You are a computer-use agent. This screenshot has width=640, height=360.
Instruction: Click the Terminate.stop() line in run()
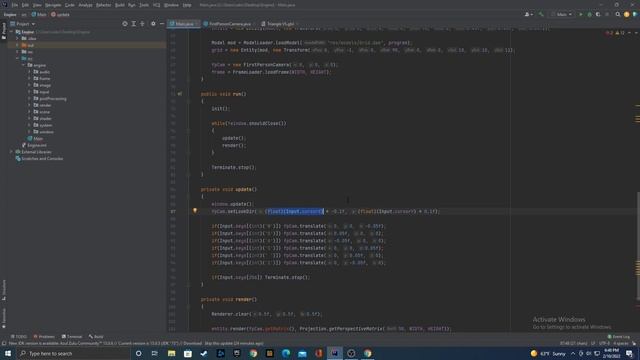point(233,167)
